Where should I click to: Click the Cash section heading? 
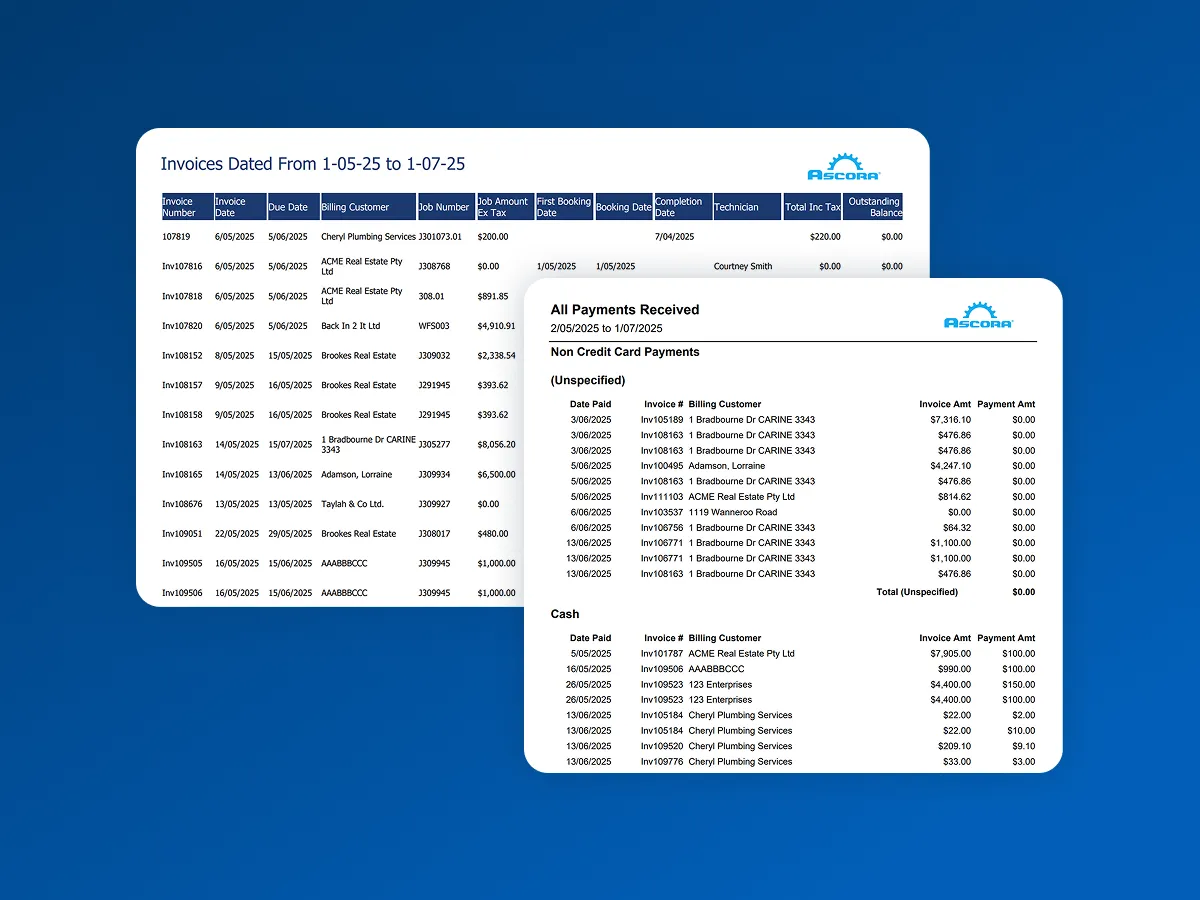[x=565, y=614]
